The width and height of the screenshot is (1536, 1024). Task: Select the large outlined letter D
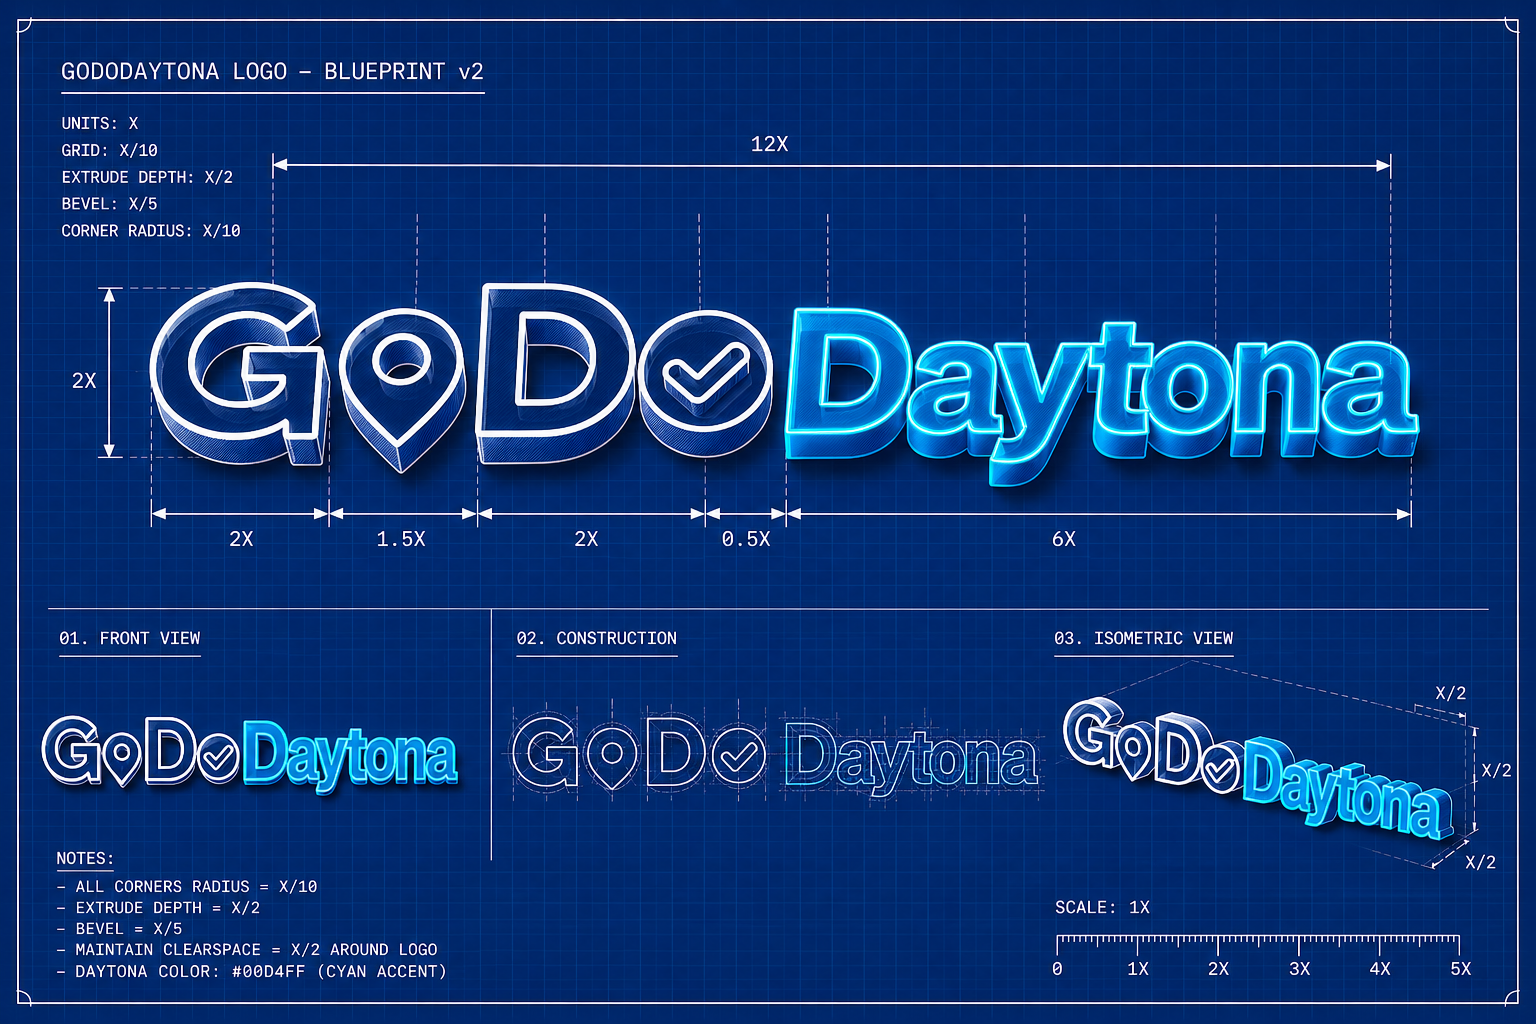(555, 373)
